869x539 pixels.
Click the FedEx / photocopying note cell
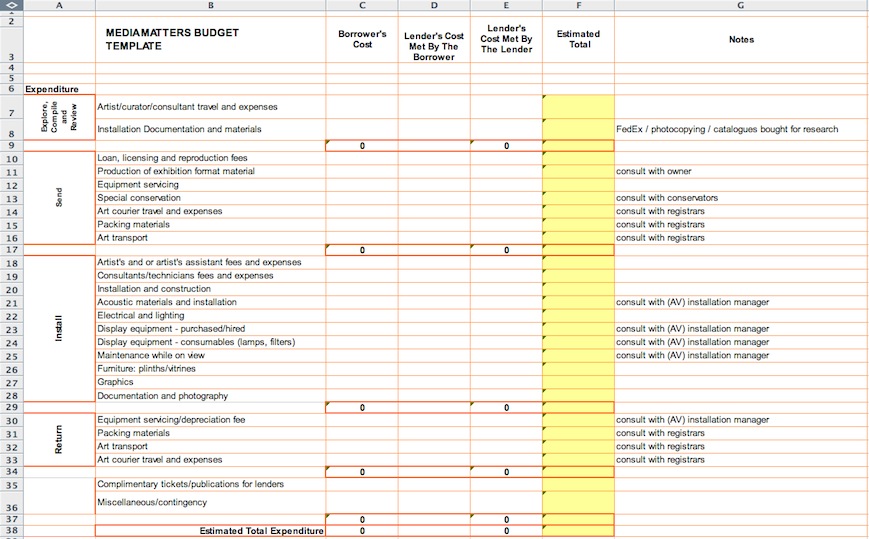coord(741,129)
